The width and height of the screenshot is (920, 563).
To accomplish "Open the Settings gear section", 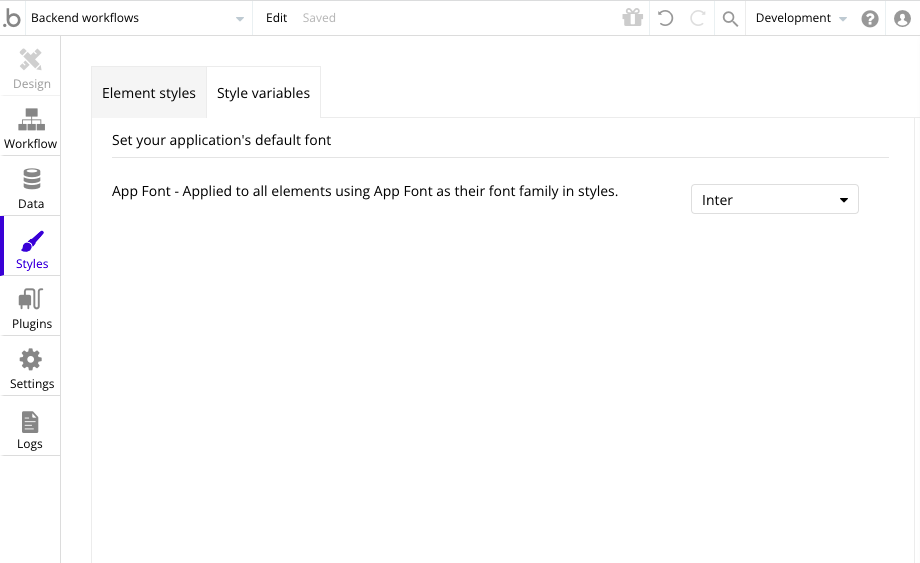I will (31, 367).
